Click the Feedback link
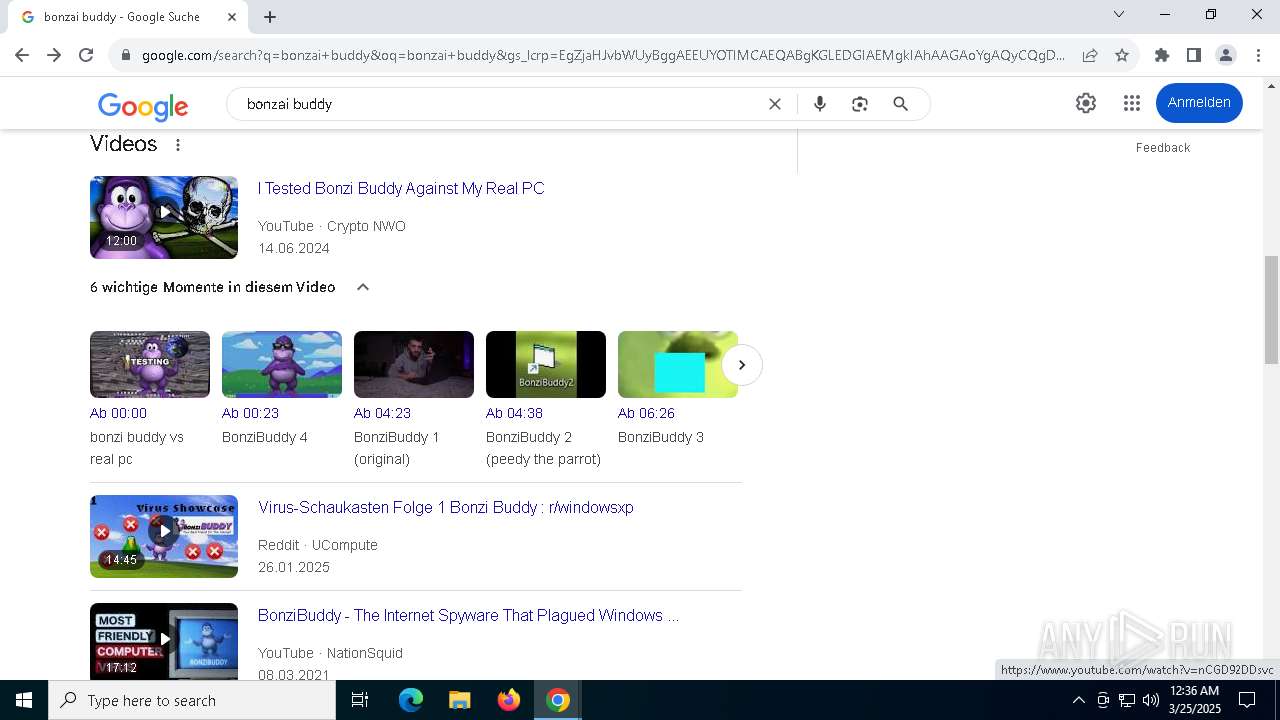Image resolution: width=1280 pixels, height=720 pixels. 1163,148
